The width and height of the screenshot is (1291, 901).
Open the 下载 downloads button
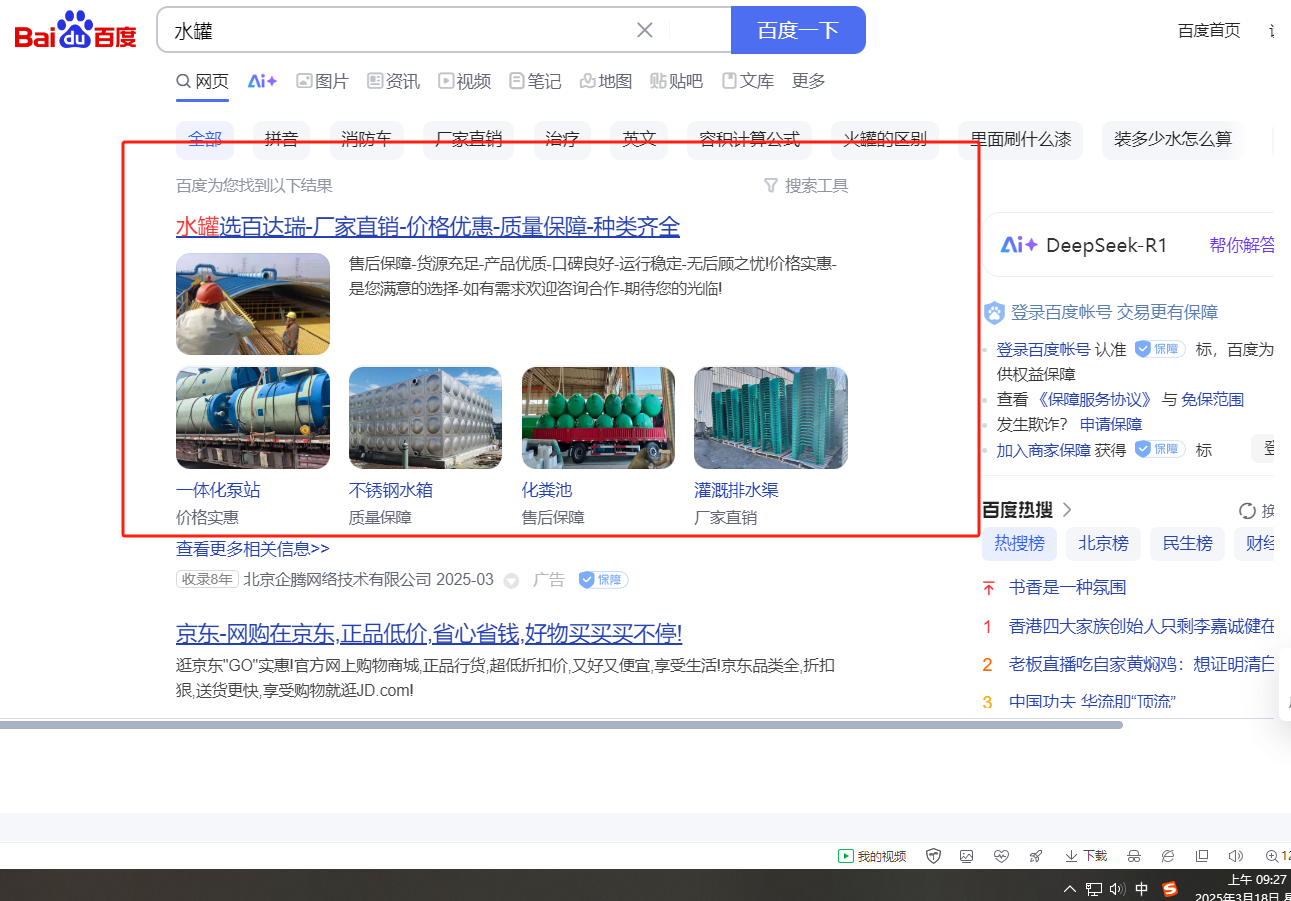click(x=1086, y=856)
